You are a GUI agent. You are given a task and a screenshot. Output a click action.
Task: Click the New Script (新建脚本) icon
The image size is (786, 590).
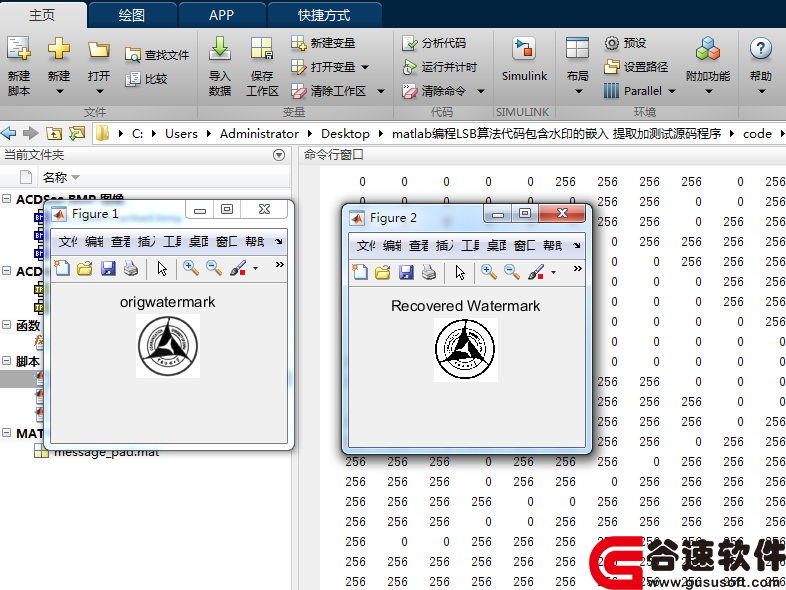pos(19,49)
